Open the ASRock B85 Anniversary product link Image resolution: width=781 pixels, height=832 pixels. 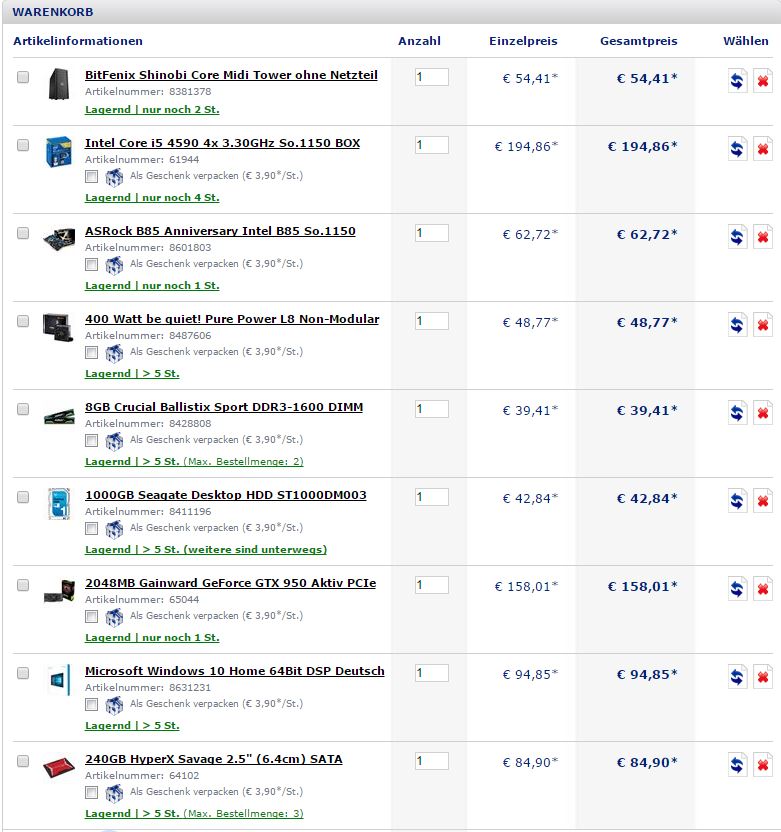[220, 231]
